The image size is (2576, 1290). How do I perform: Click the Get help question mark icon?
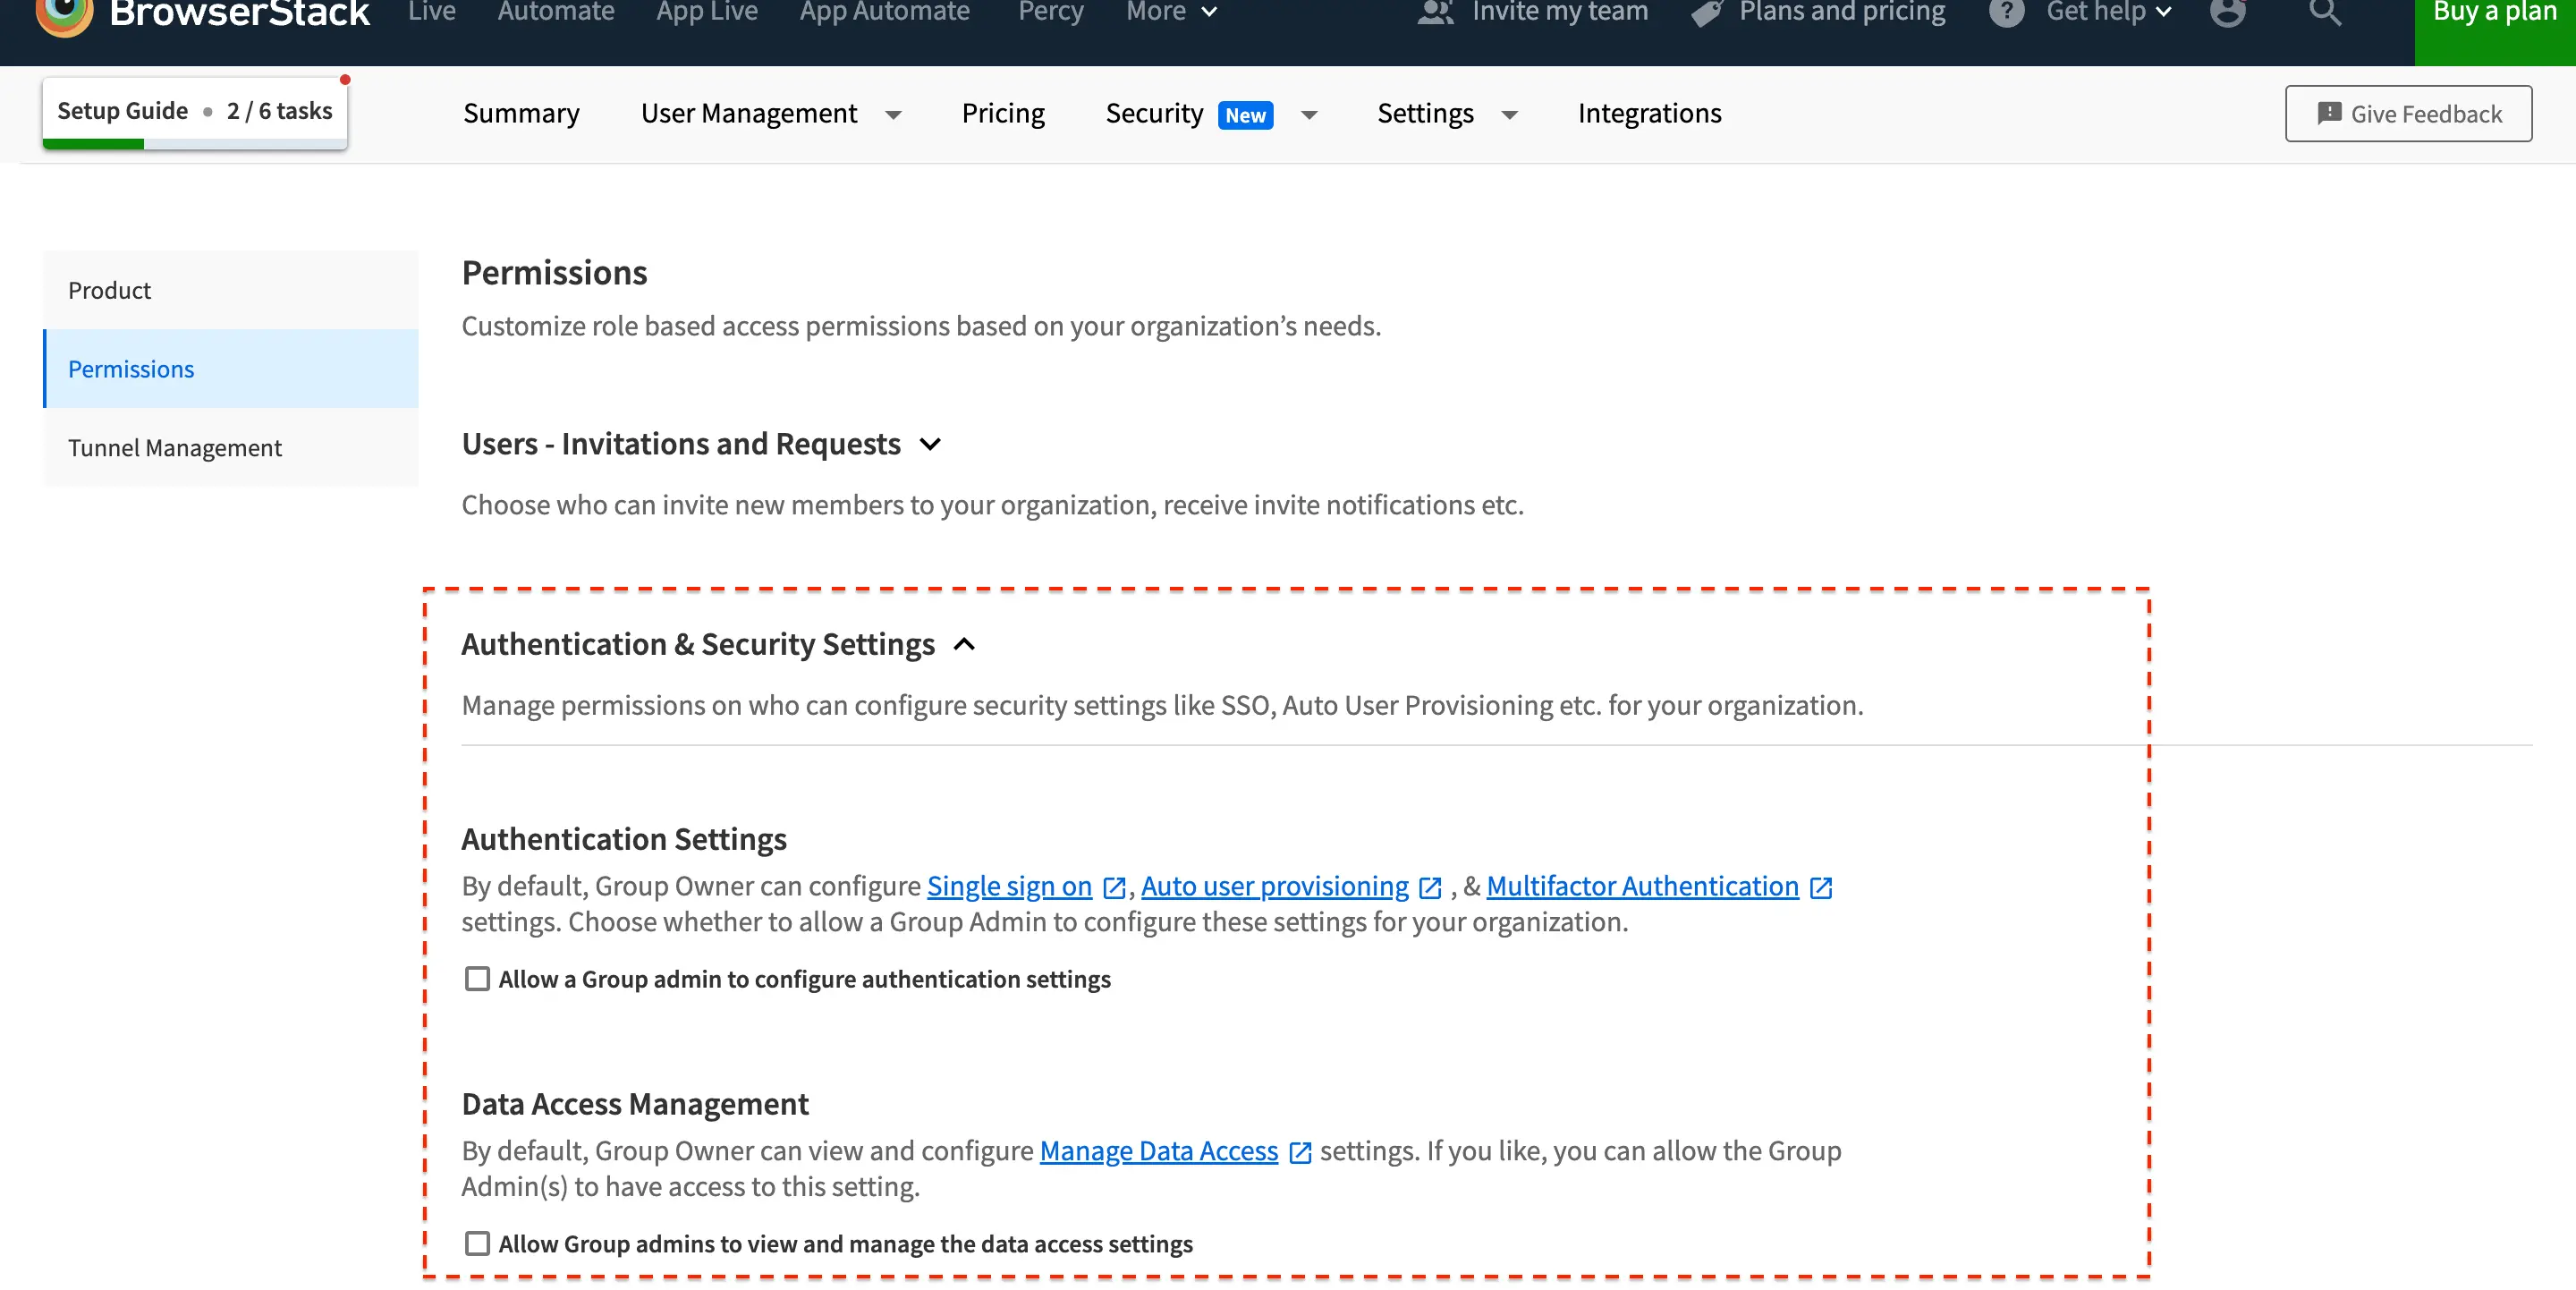click(2005, 12)
